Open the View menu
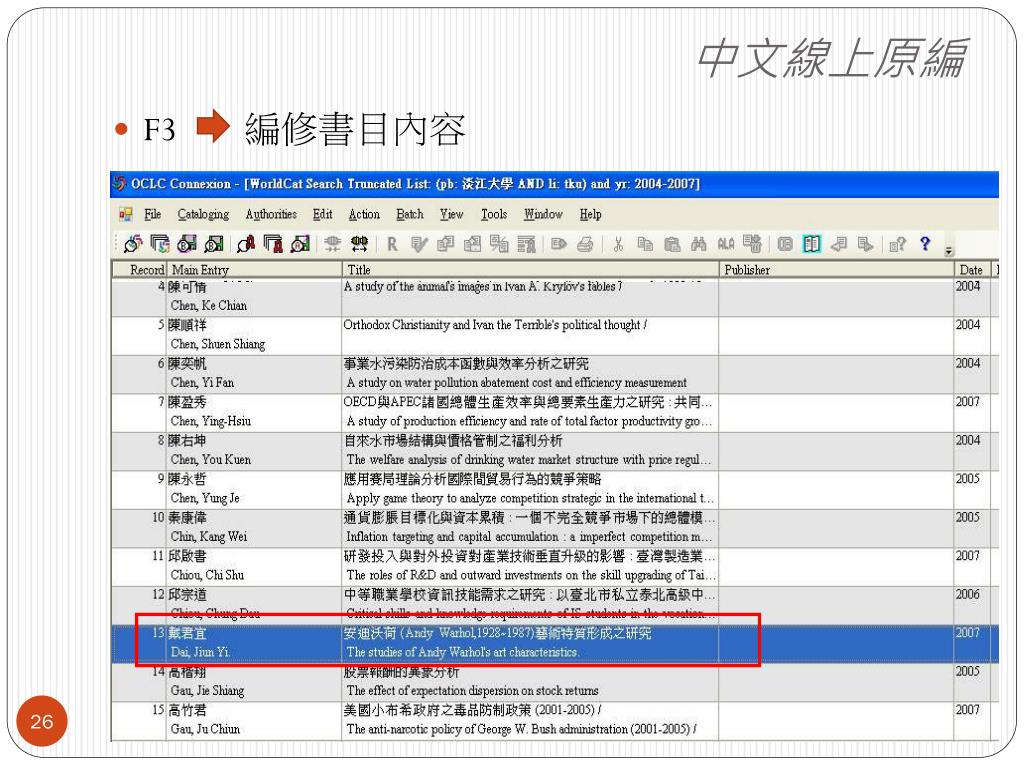 451,214
